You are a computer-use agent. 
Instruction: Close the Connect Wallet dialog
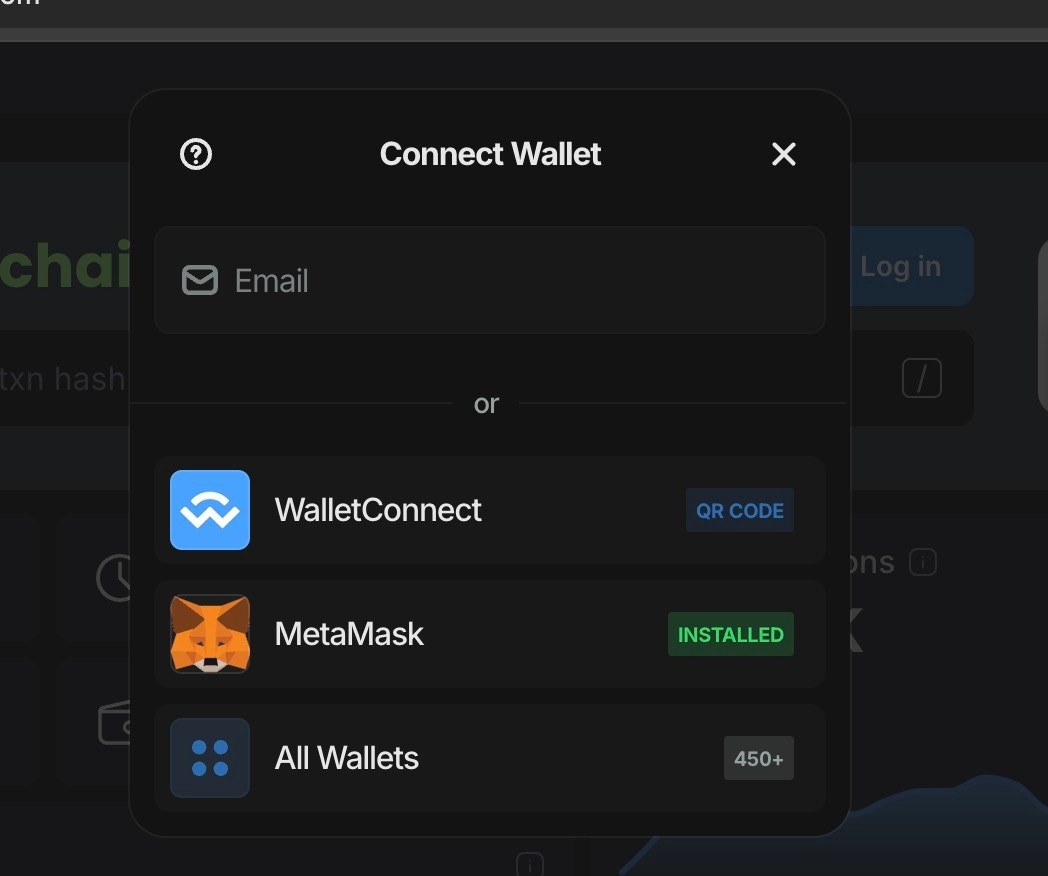pos(783,154)
